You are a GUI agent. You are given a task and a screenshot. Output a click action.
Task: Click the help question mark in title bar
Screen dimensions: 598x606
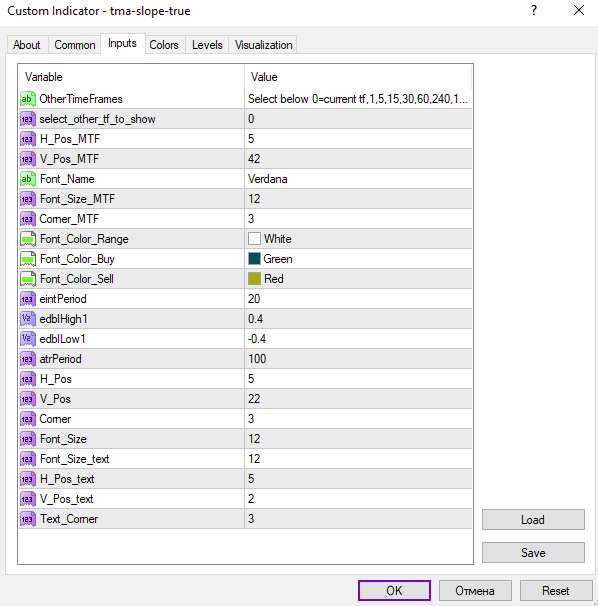pyautogui.click(x=534, y=10)
